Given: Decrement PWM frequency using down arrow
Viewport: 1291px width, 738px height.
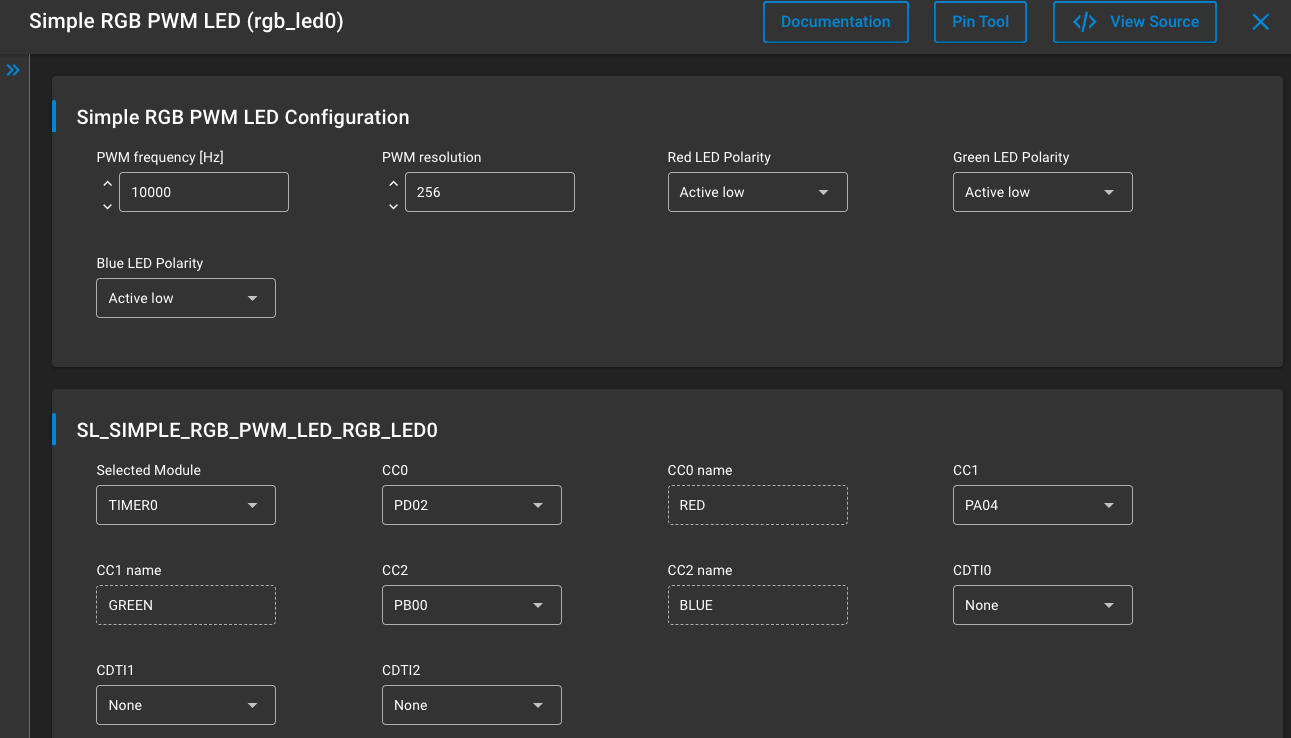Looking at the screenshot, I should tap(107, 206).
